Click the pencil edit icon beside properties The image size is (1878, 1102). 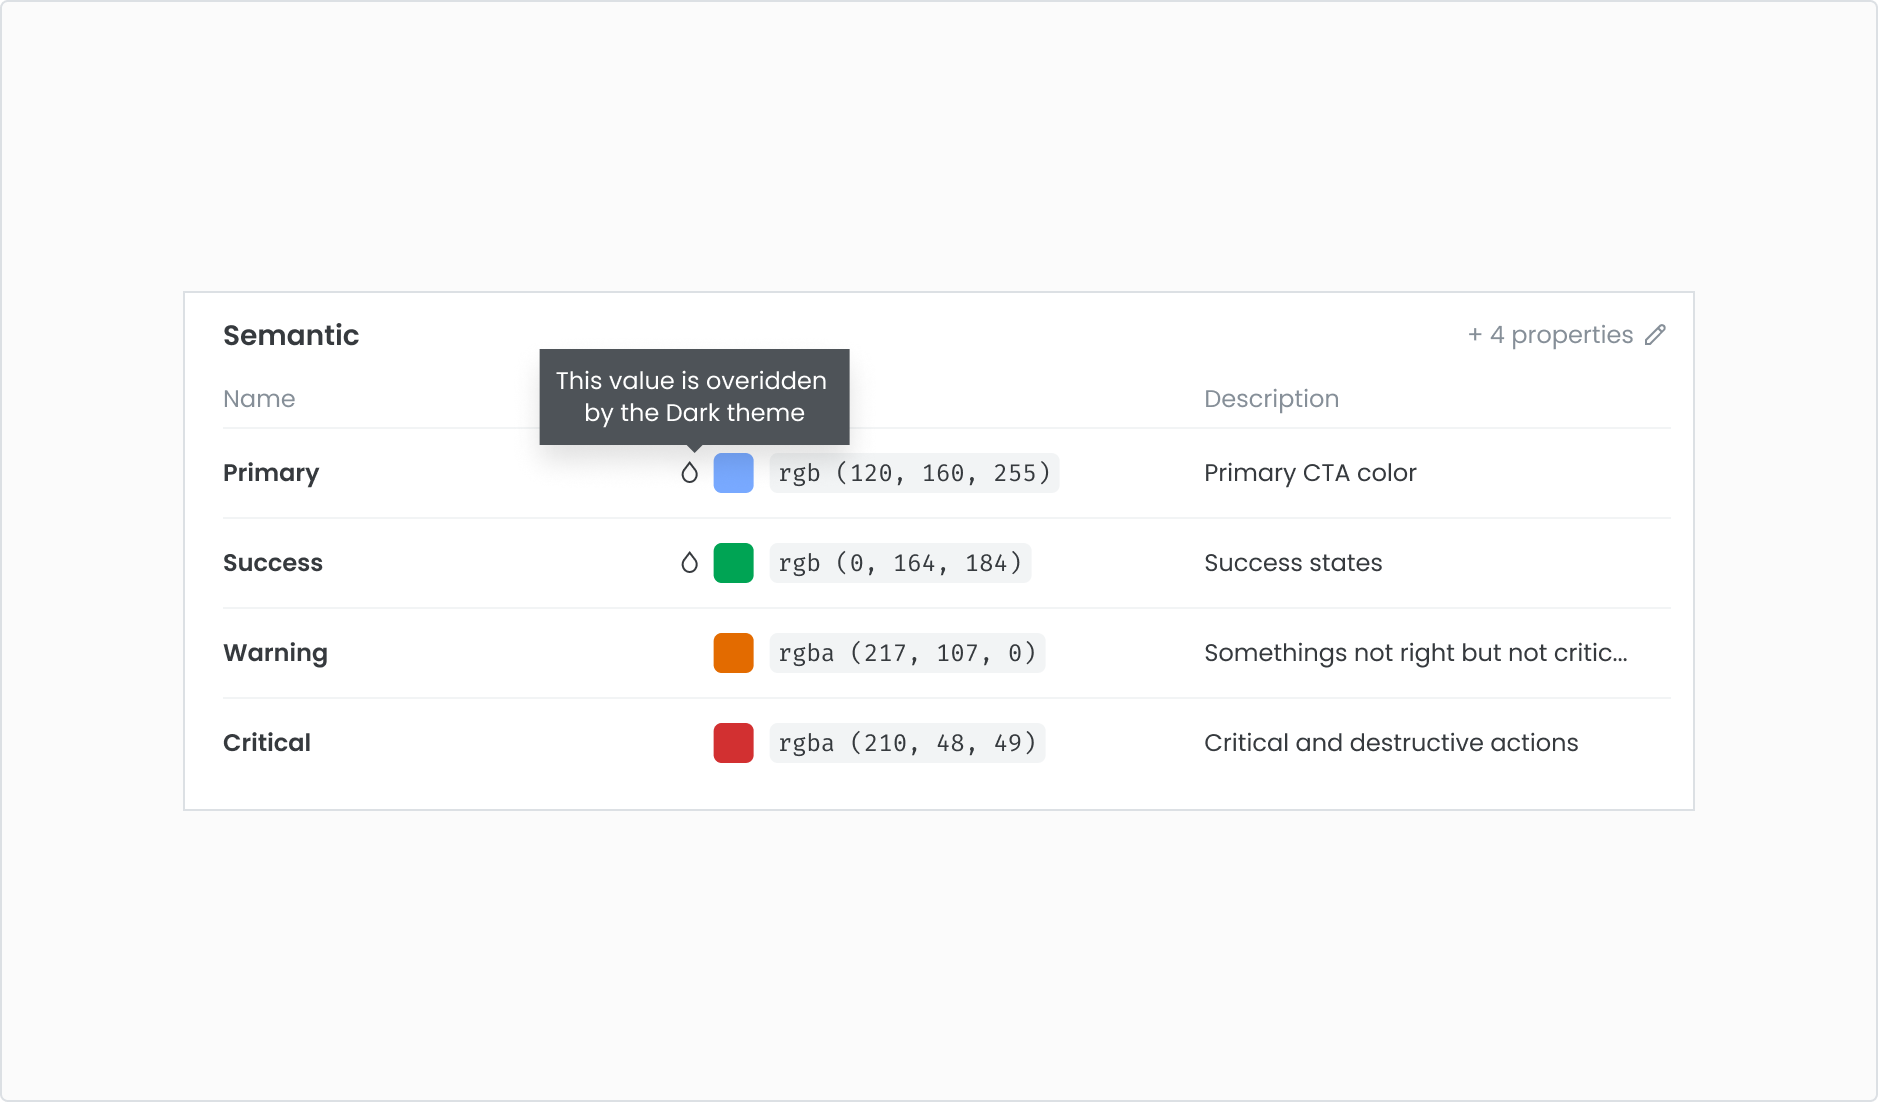1655,335
